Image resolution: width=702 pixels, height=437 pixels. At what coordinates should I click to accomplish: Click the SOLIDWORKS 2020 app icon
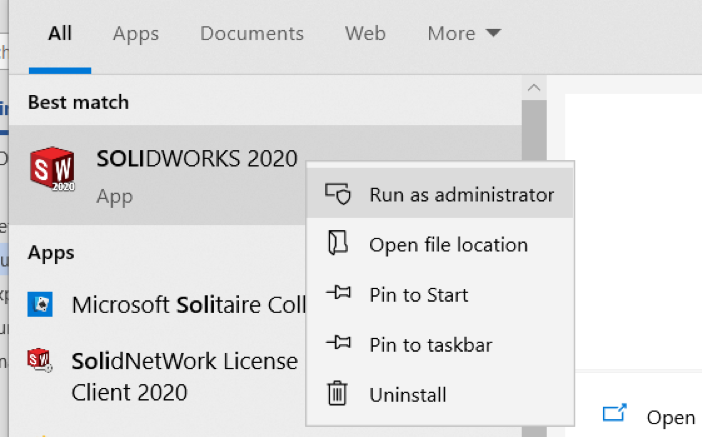coord(52,168)
